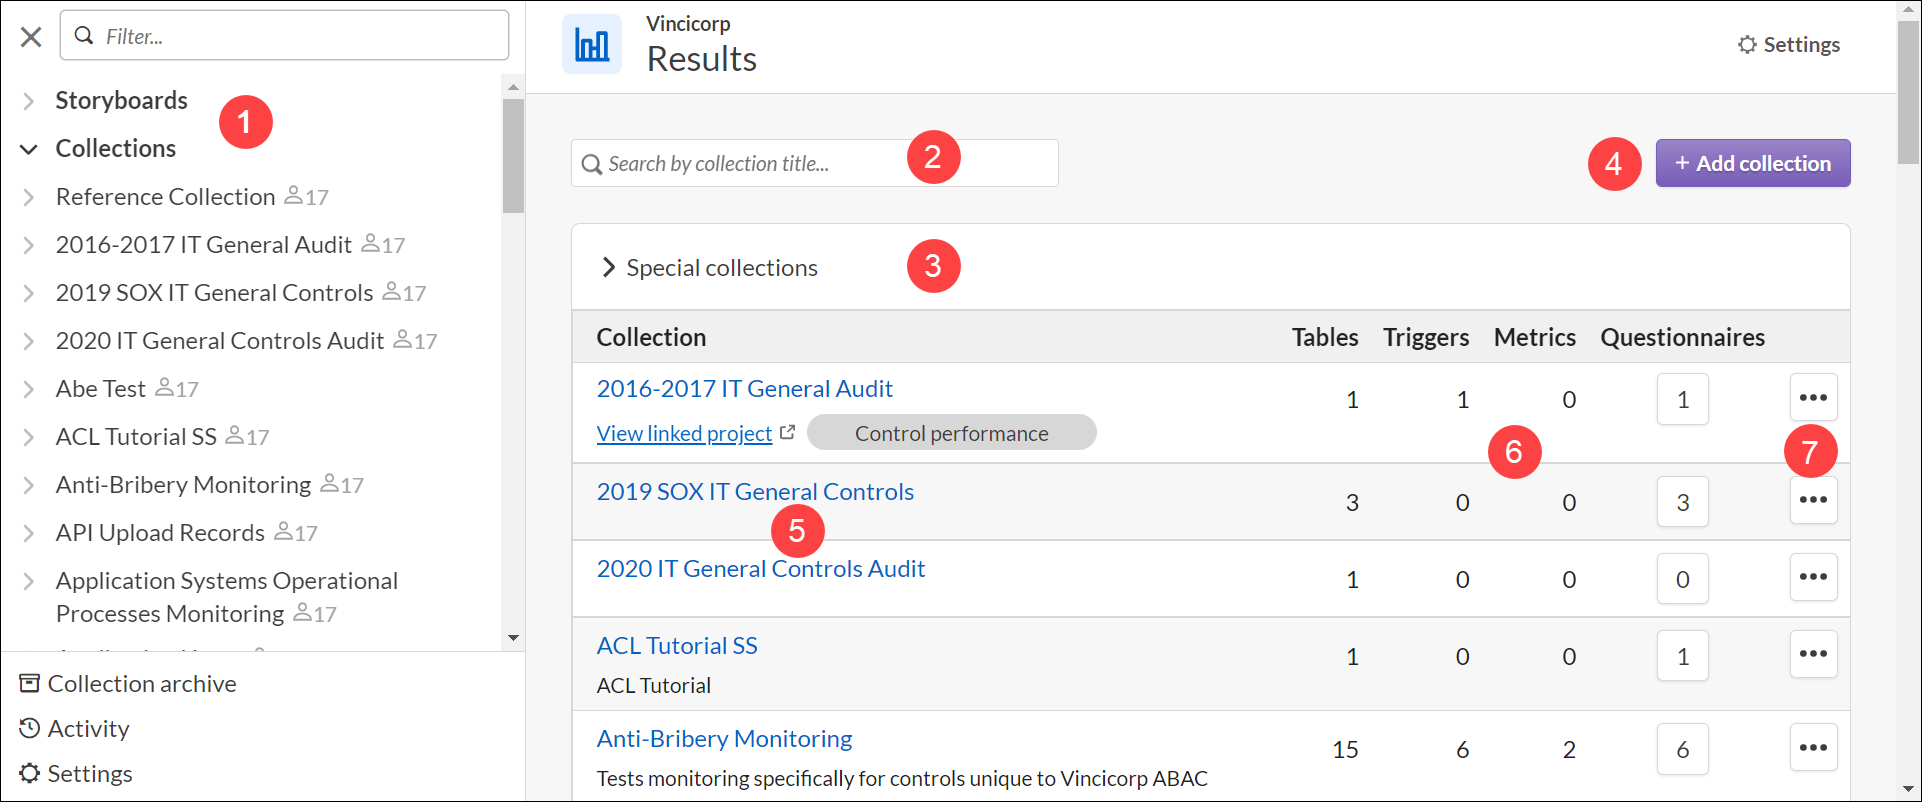Expand the Storyboards tree node

[x=29, y=101]
